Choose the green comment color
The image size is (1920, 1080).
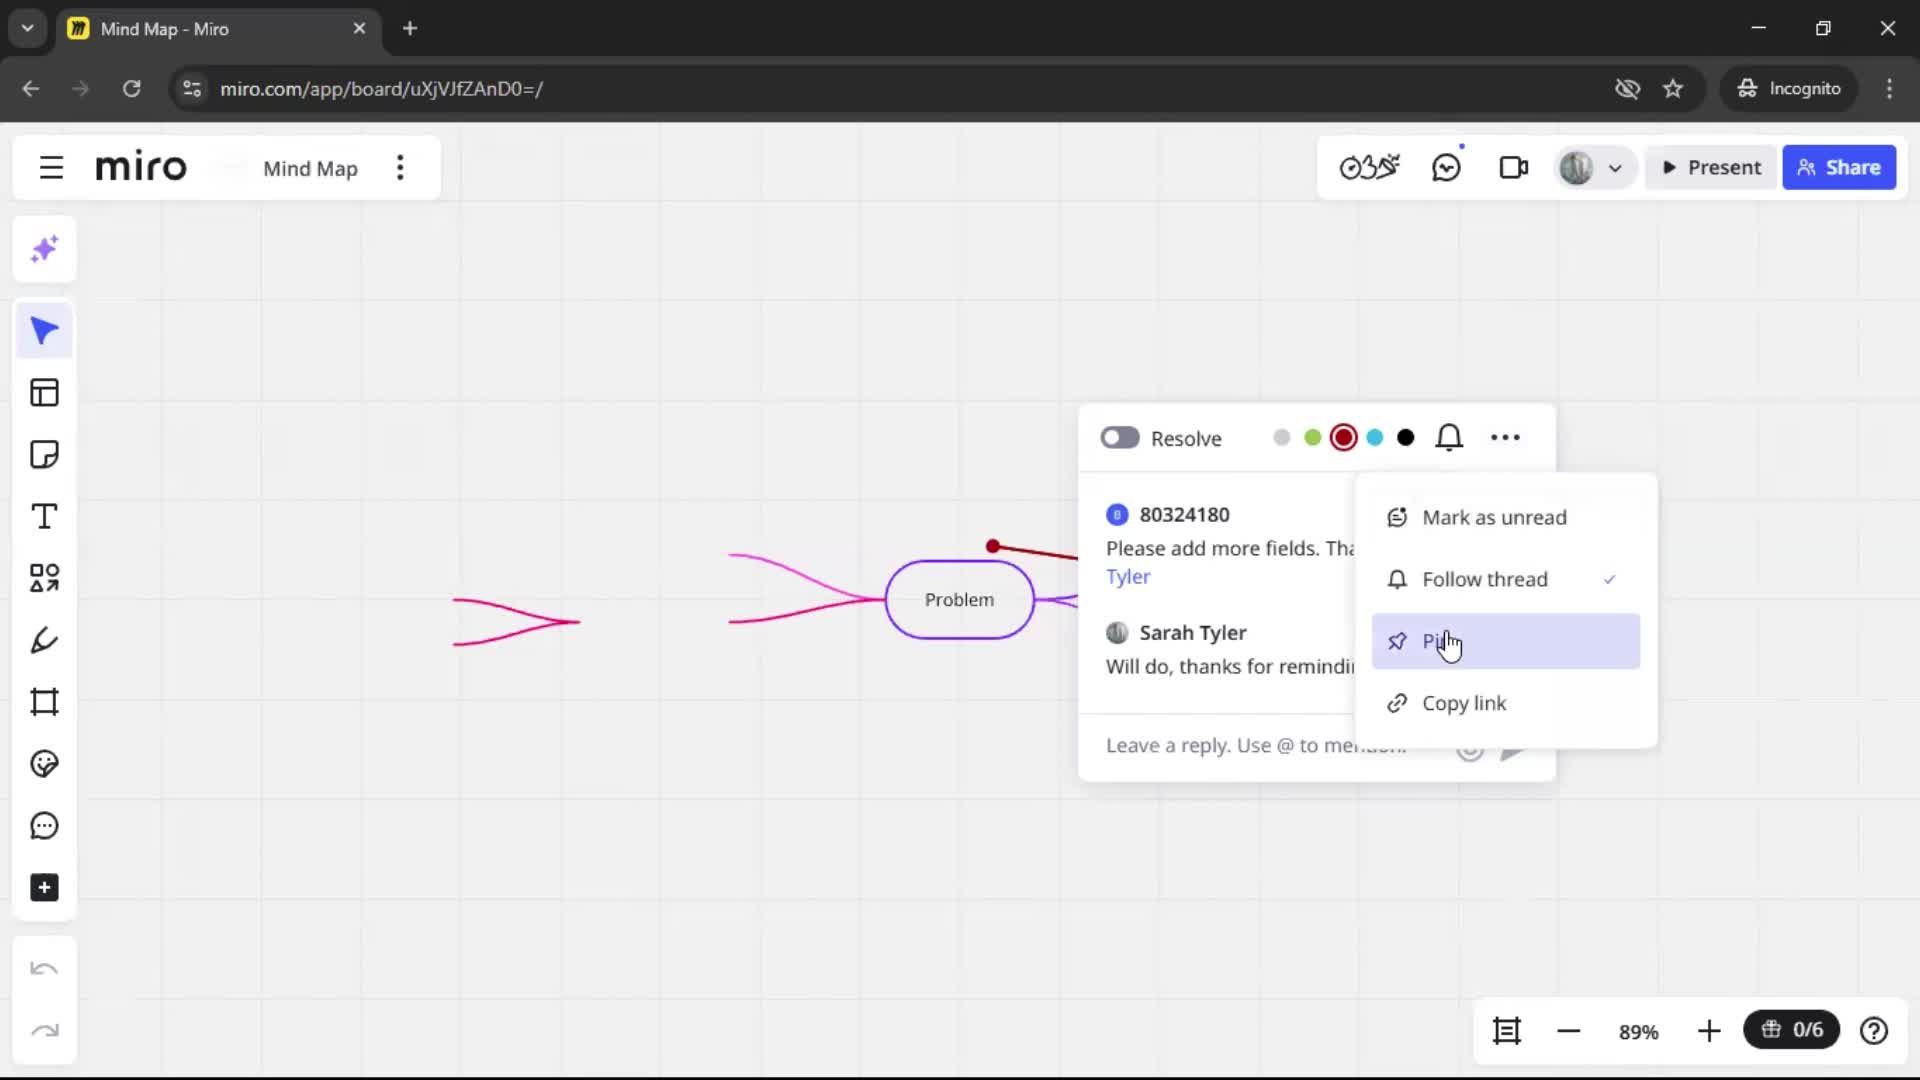point(1312,438)
